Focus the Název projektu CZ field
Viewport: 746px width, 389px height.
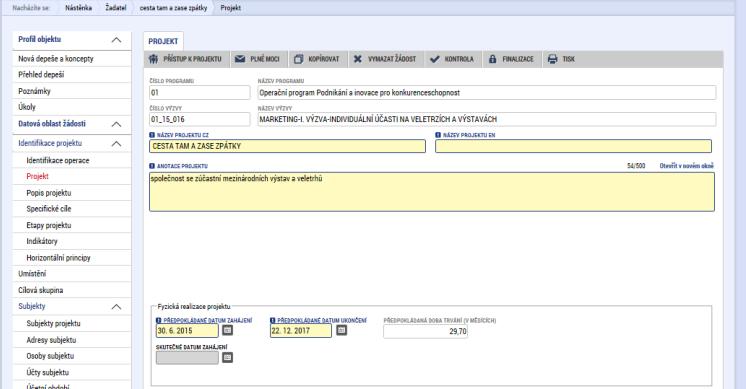pos(287,146)
